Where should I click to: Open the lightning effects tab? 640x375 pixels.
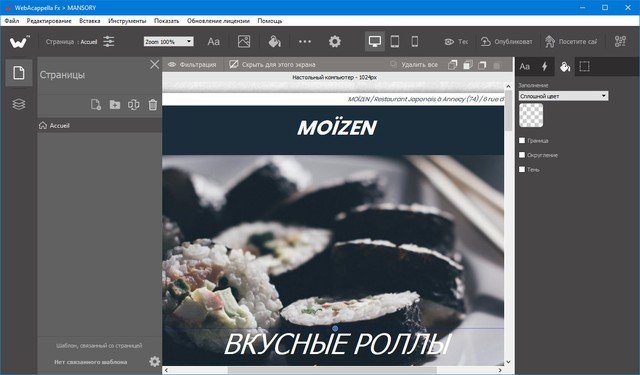544,67
